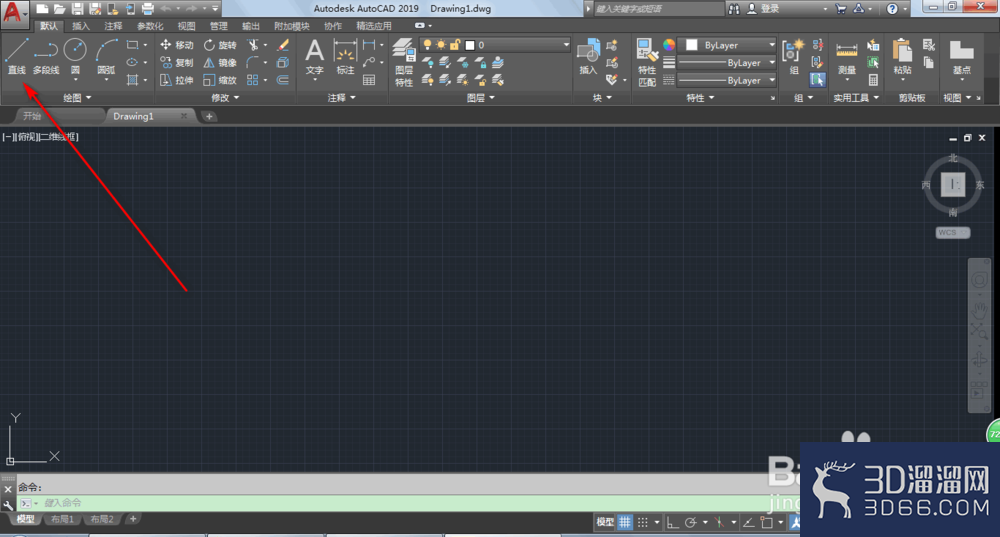The height and width of the screenshot is (537, 1000).
Task: Switch to 布局1 layout tab
Action: (x=62, y=519)
